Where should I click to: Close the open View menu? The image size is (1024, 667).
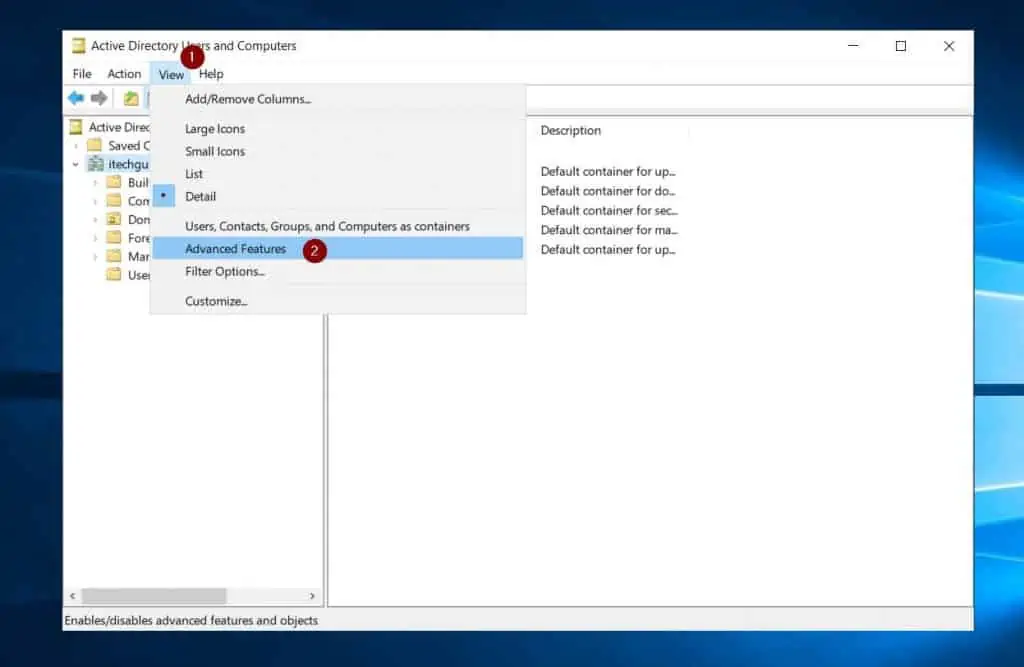(x=171, y=74)
